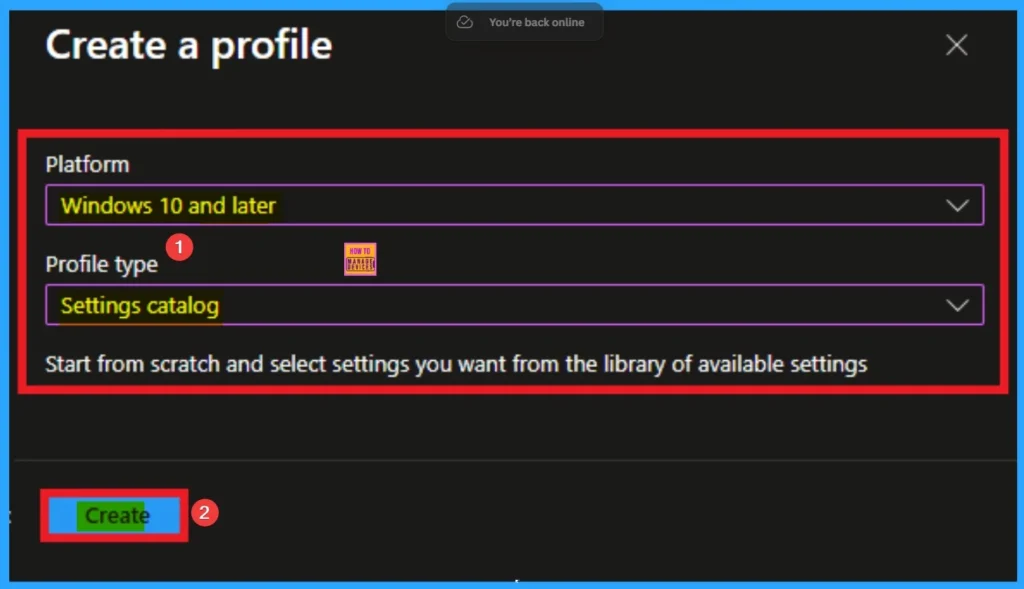Click the Profile type field label
This screenshot has width=1024, height=589.
[x=101, y=264]
